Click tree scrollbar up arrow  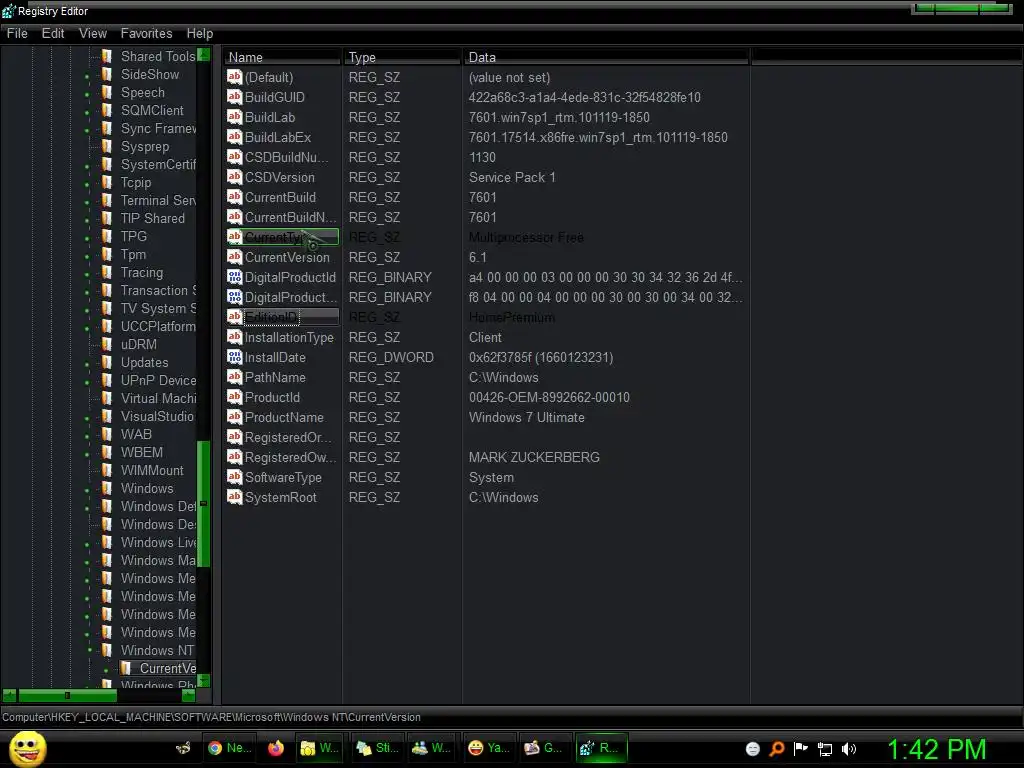[204, 54]
